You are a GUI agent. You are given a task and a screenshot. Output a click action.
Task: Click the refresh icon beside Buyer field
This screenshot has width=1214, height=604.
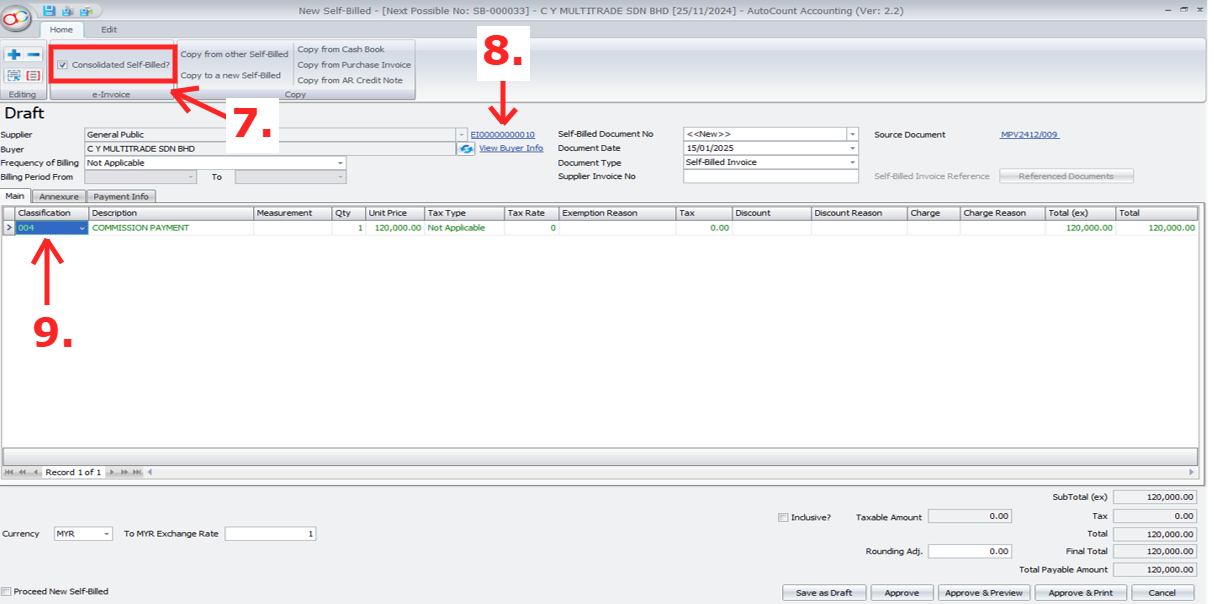(x=466, y=149)
